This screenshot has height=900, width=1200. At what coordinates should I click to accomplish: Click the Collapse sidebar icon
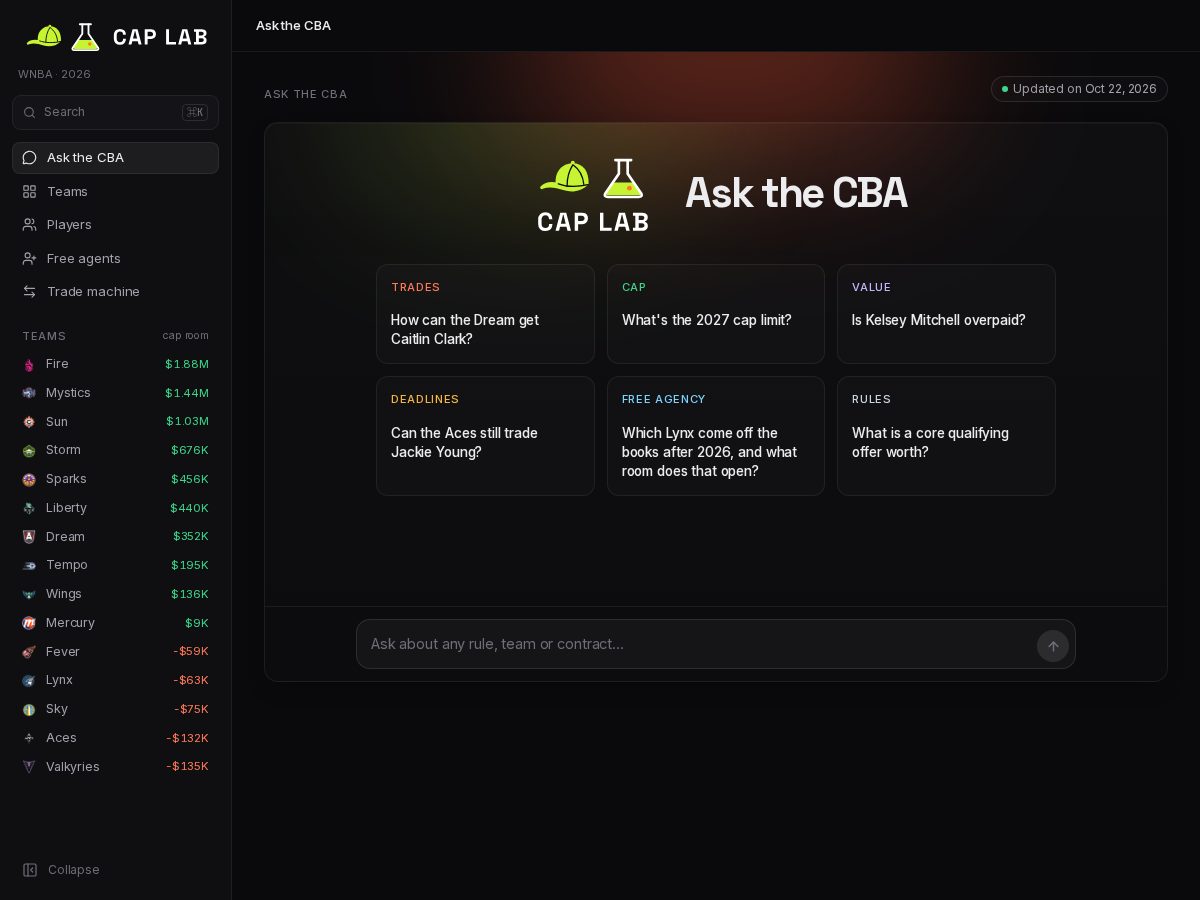pos(30,870)
